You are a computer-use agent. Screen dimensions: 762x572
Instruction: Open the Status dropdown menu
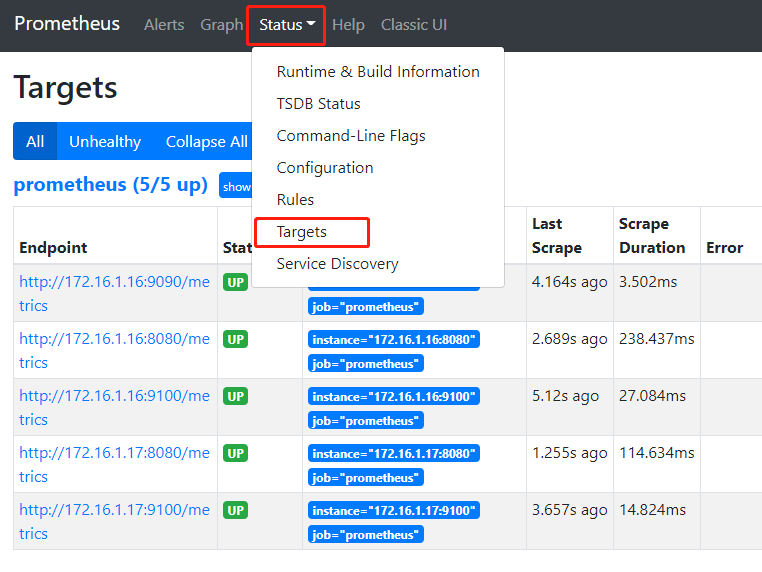point(287,25)
